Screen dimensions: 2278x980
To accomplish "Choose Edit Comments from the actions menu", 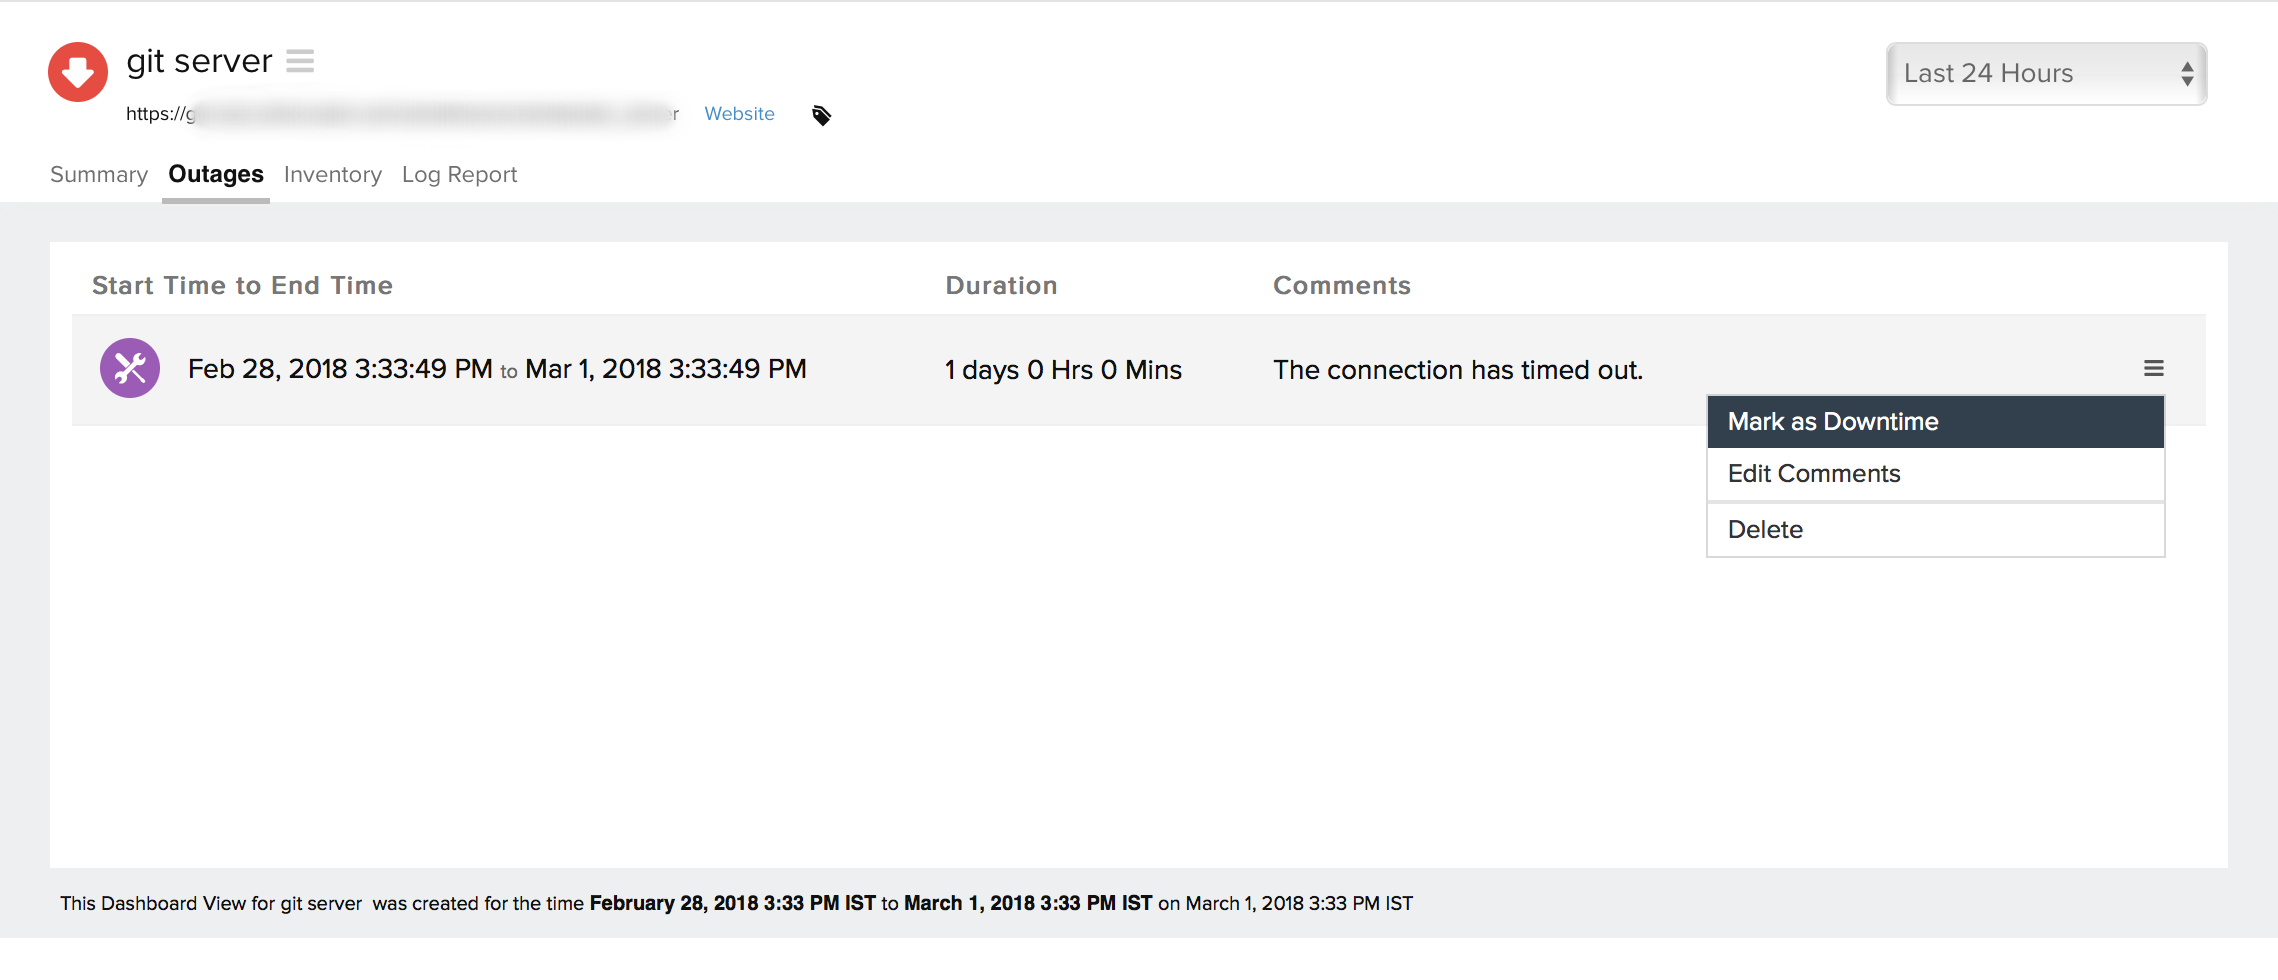I will pos(1813,473).
